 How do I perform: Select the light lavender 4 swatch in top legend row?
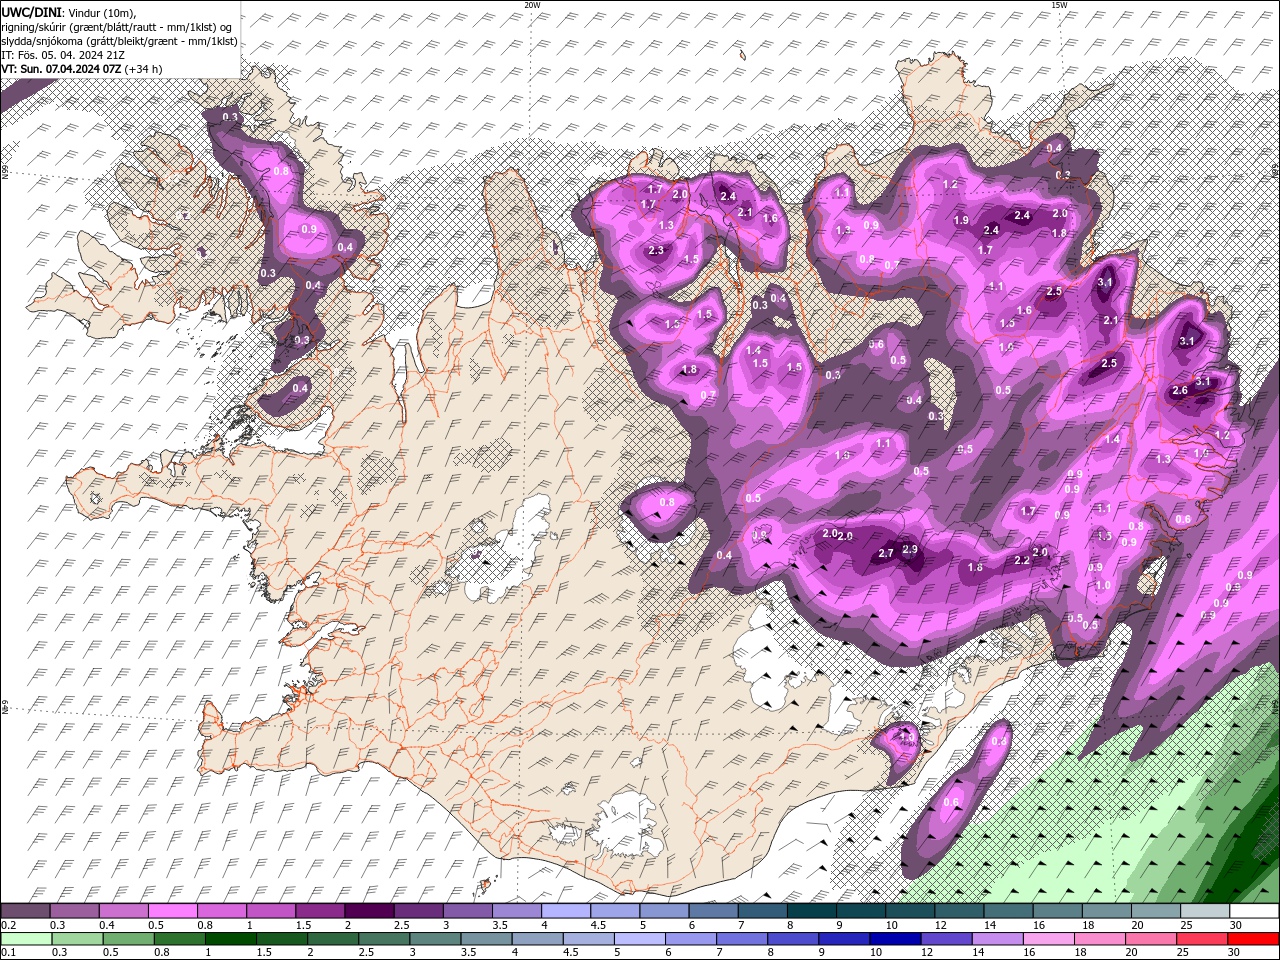[x=565, y=911]
